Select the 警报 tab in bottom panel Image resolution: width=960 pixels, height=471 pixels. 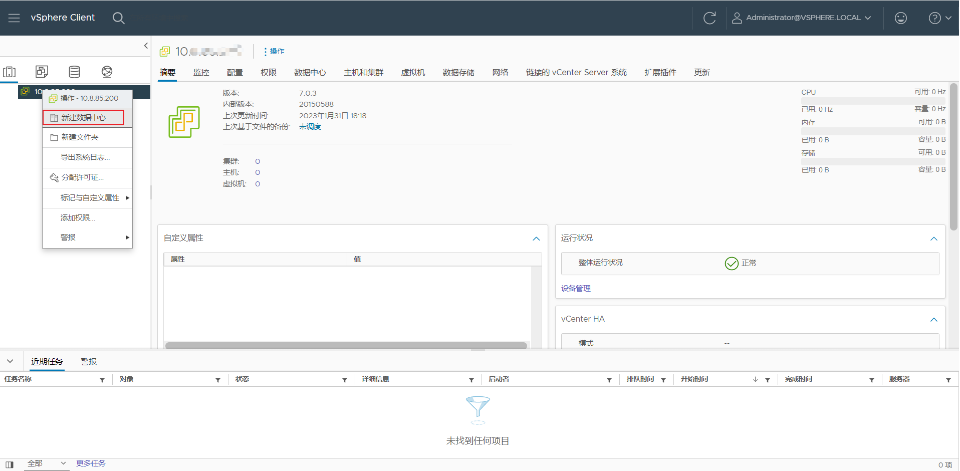click(x=89, y=361)
